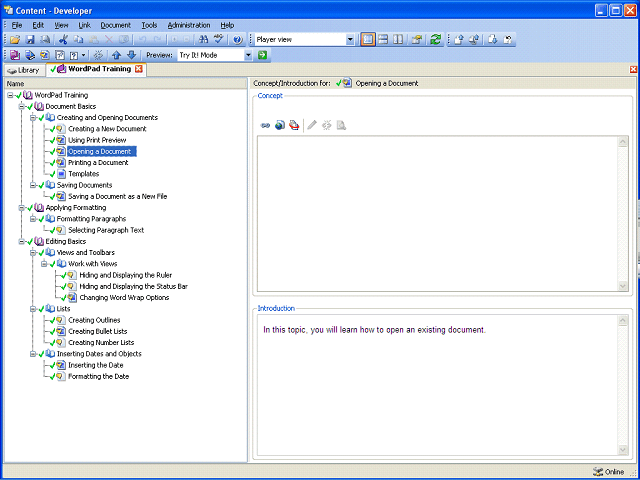Click the check out document icon
The width and height of the screenshot is (640, 480).
point(493,40)
